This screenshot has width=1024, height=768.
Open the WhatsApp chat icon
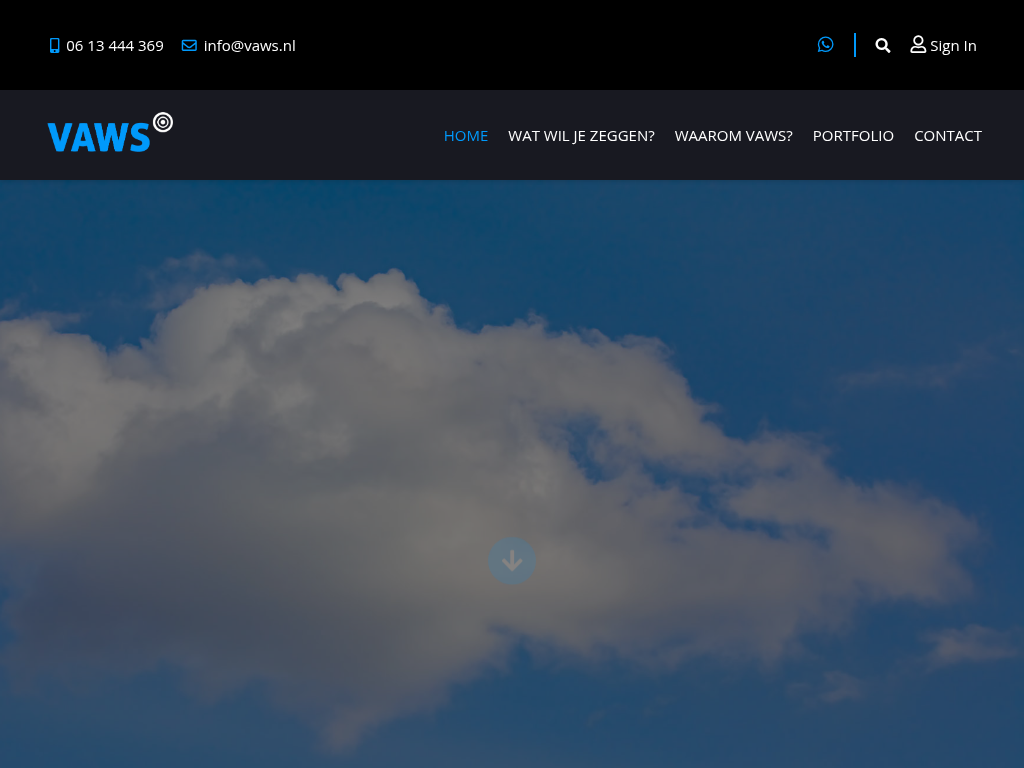point(825,45)
